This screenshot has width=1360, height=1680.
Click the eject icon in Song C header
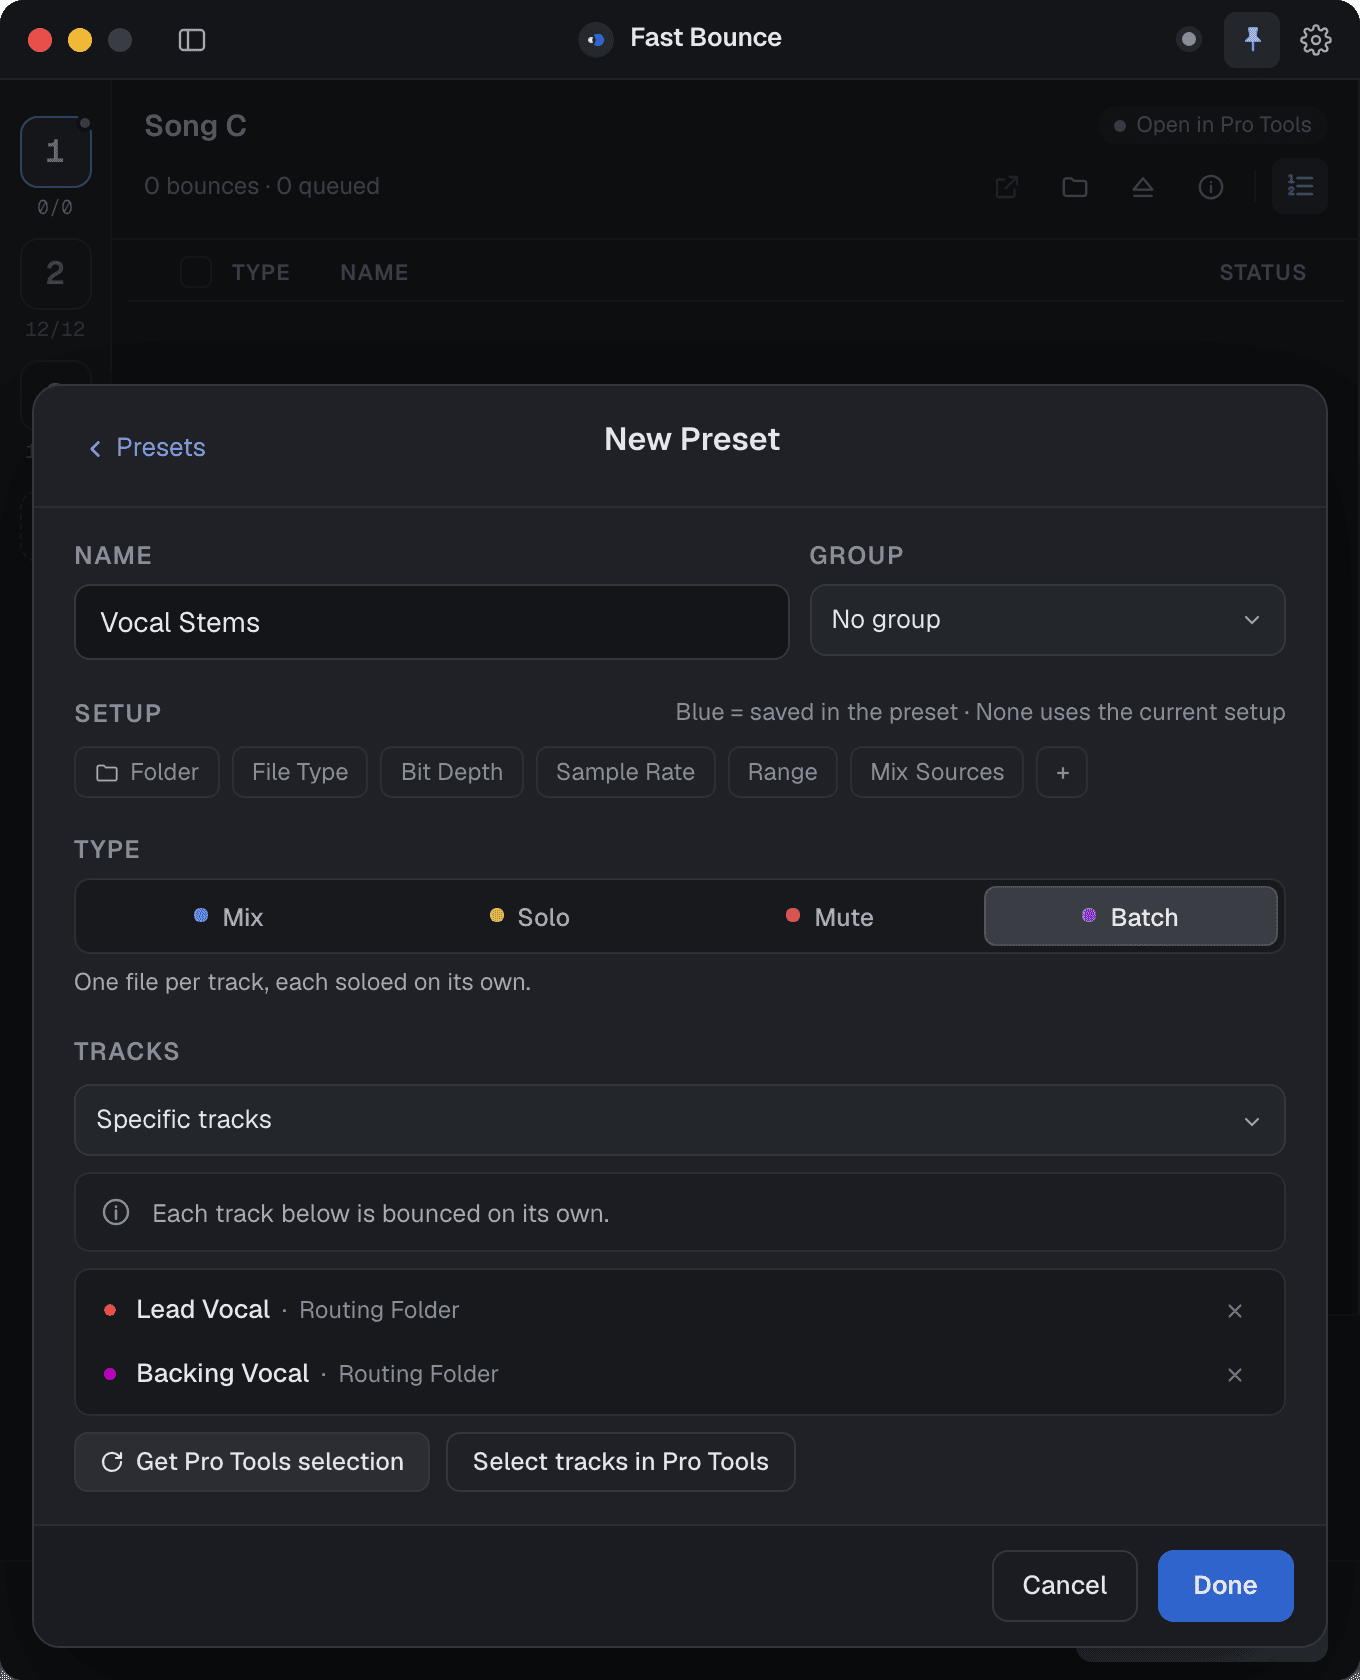[x=1143, y=187]
